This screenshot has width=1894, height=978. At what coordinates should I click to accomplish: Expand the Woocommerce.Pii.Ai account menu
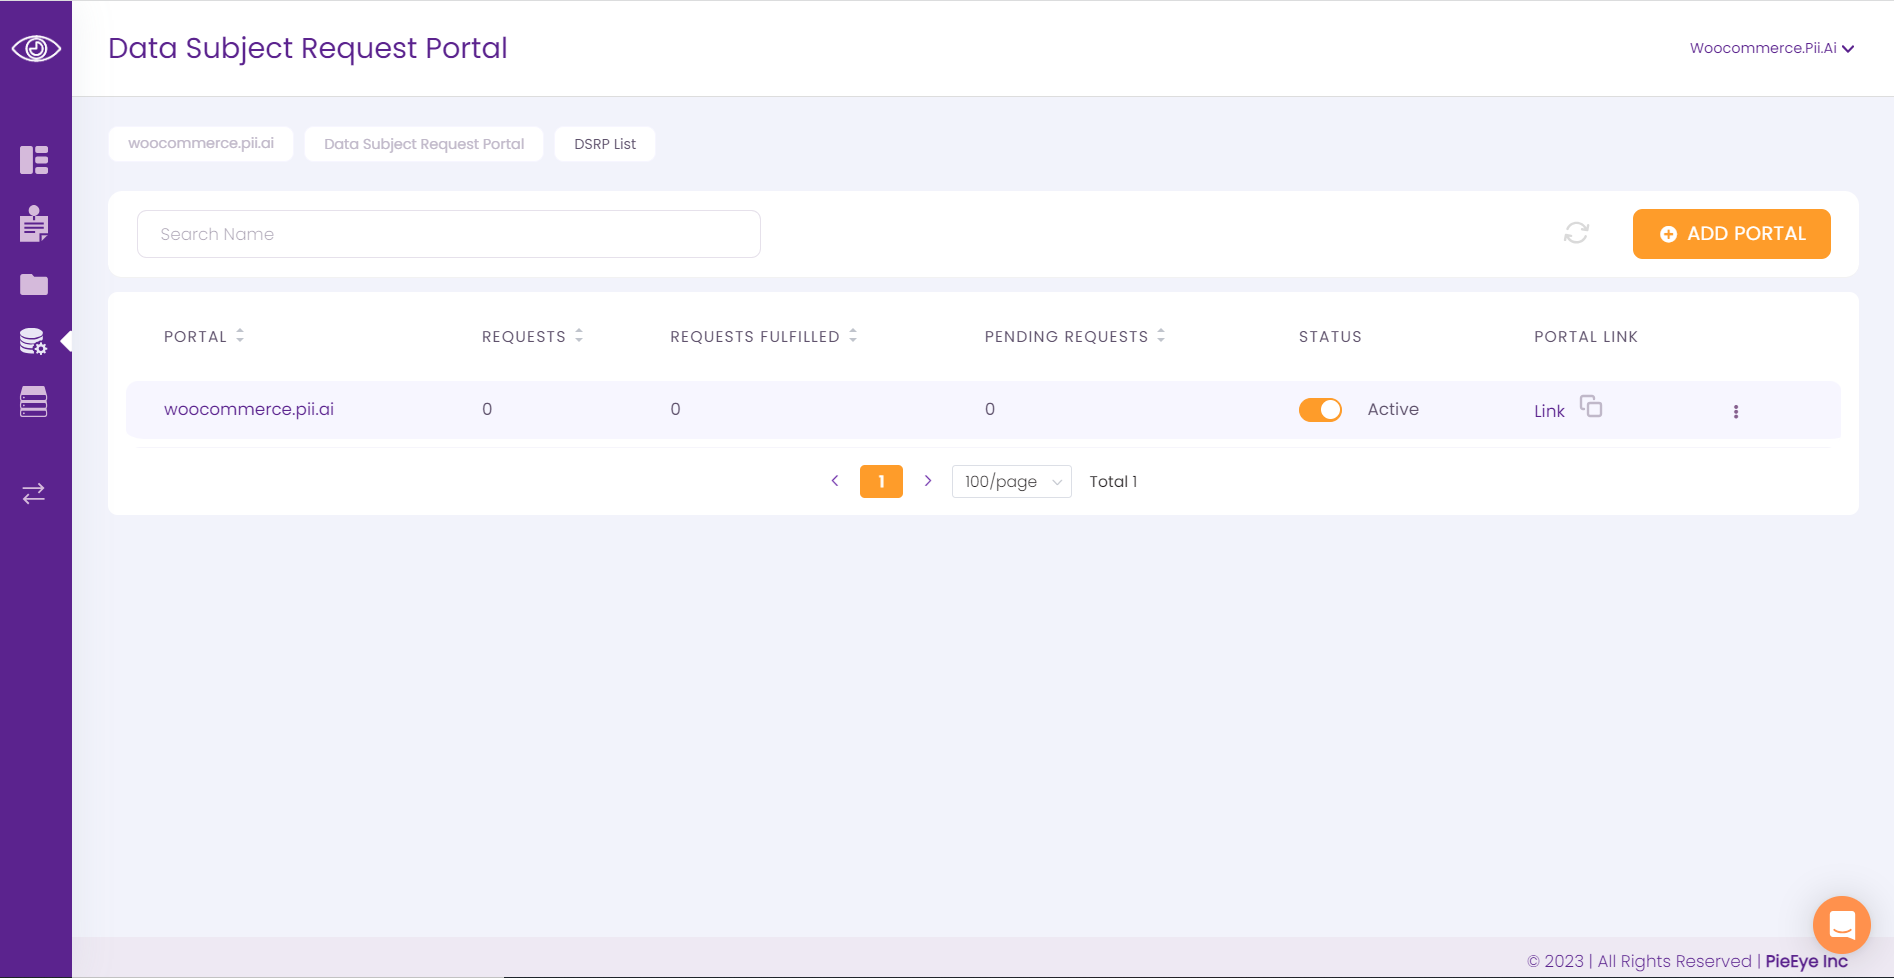tap(1772, 48)
